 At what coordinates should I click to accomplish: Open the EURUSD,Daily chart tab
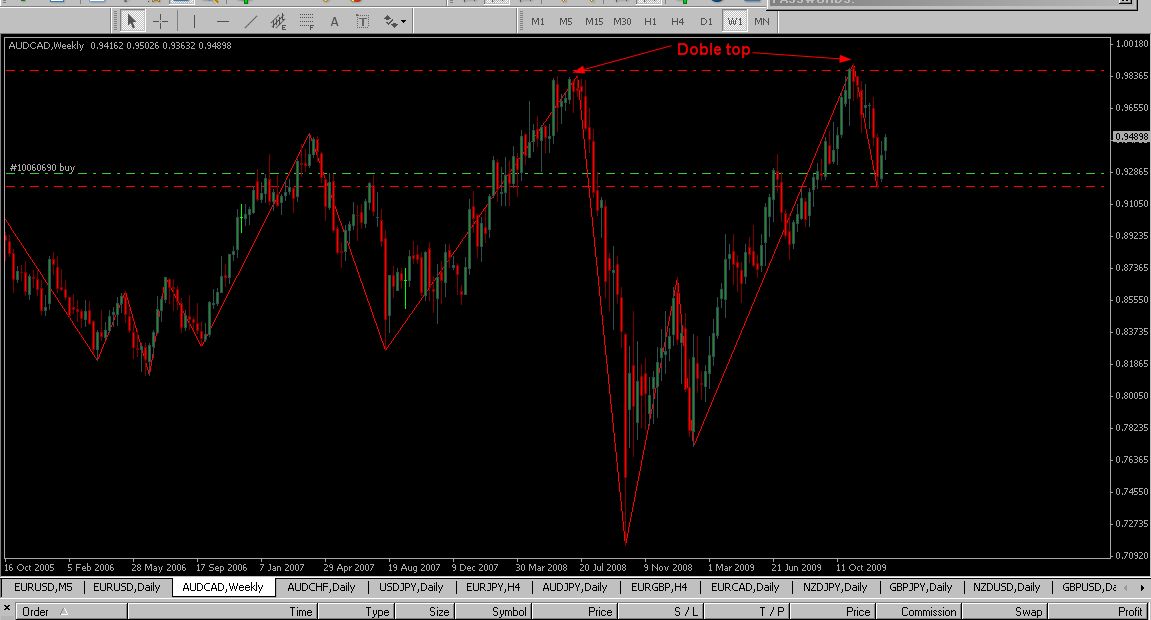(126, 587)
